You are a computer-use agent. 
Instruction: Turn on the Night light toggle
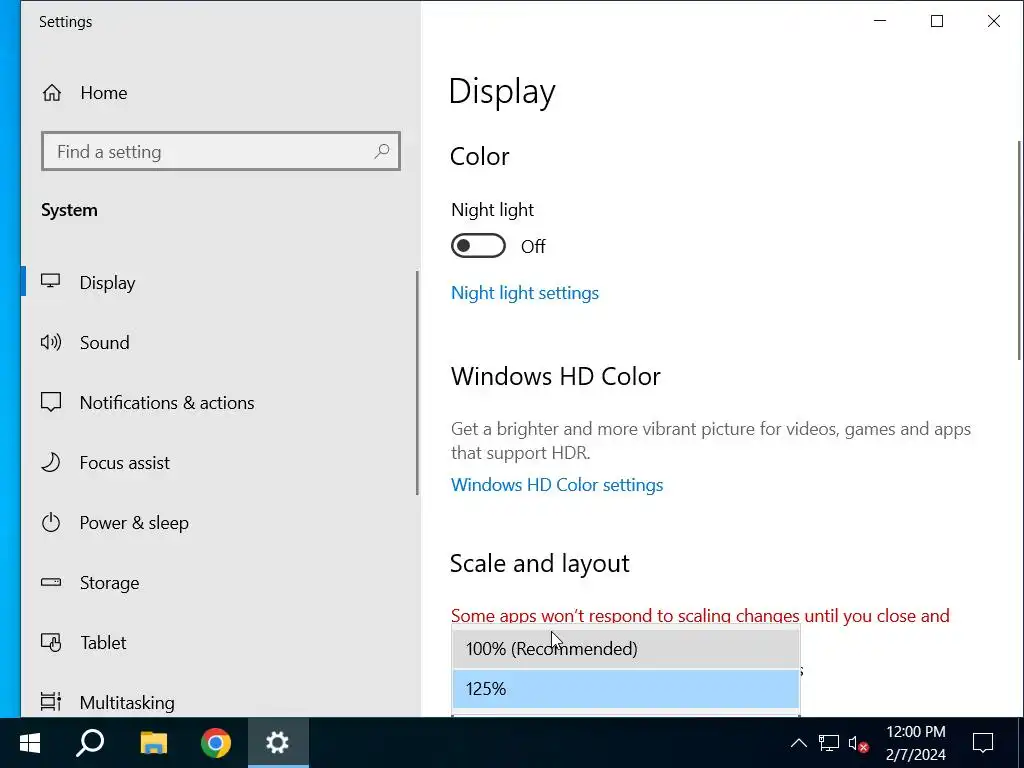tap(478, 246)
